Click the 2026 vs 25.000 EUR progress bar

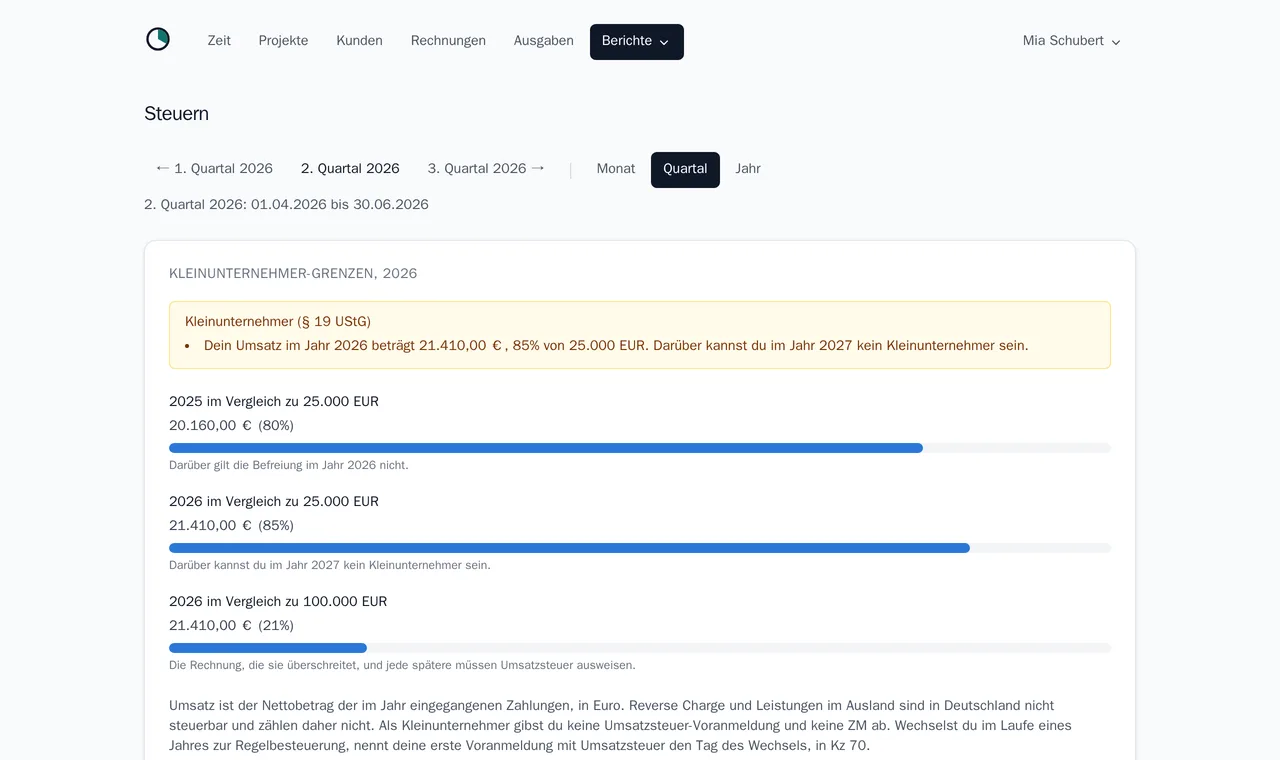click(640, 548)
